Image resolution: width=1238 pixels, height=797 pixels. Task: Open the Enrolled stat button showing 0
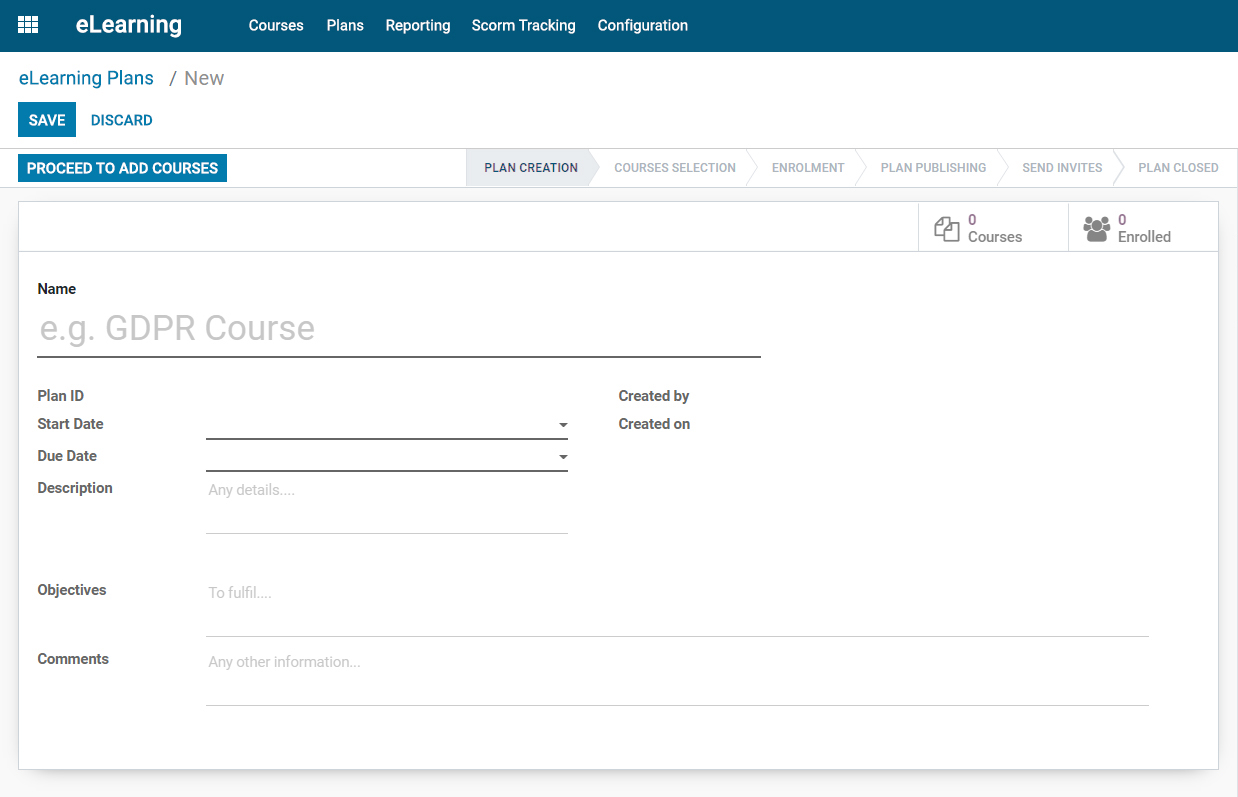[x=1143, y=227]
